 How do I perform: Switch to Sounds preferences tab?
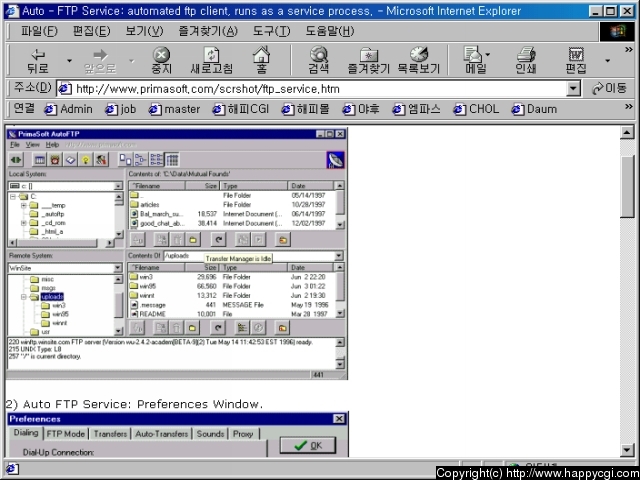210,434
